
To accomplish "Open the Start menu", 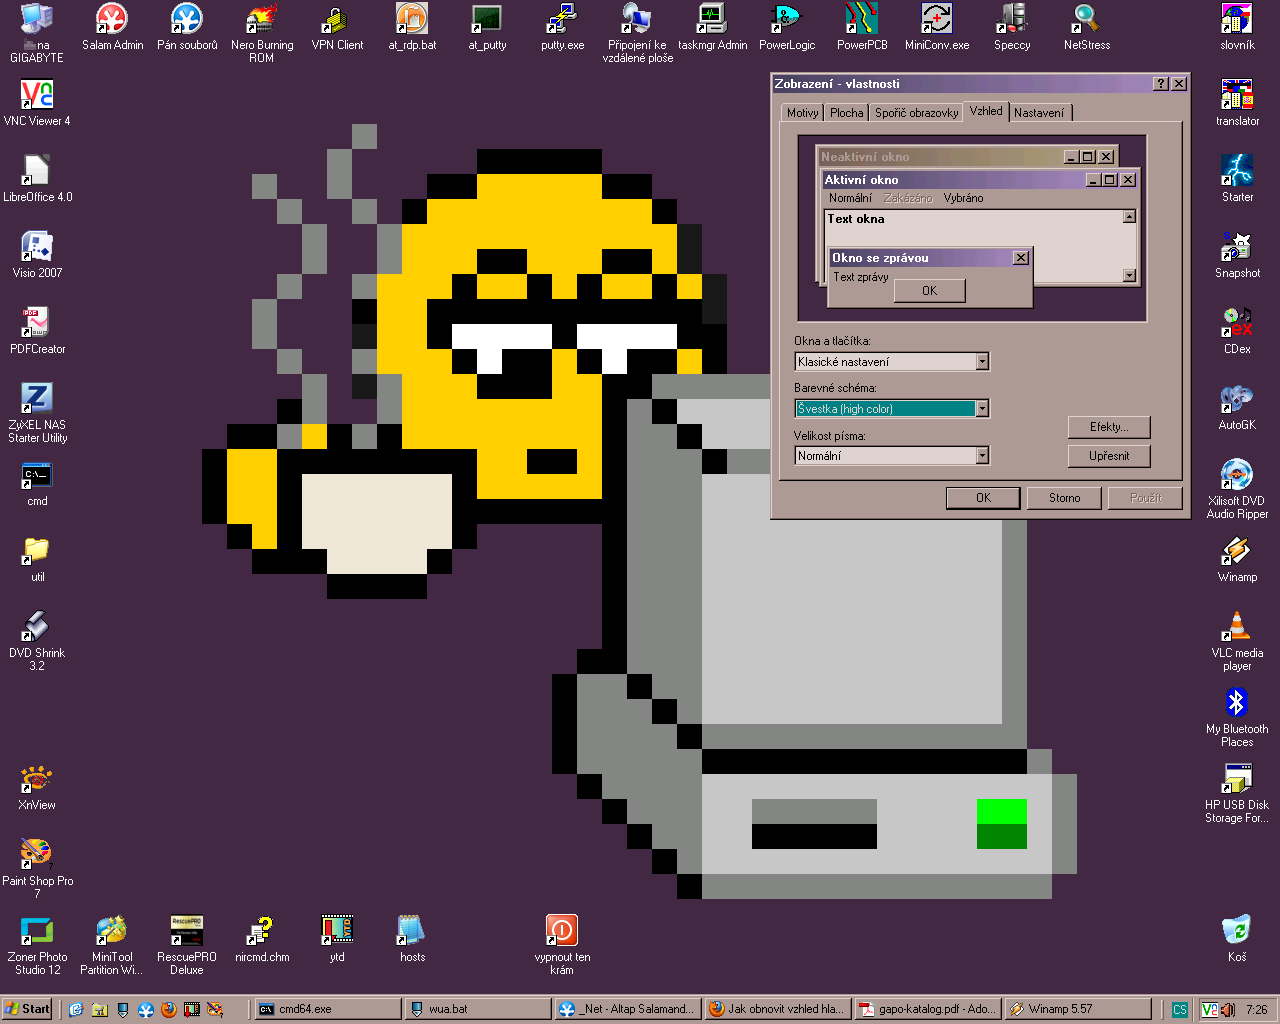I will click(x=27, y=1009).
